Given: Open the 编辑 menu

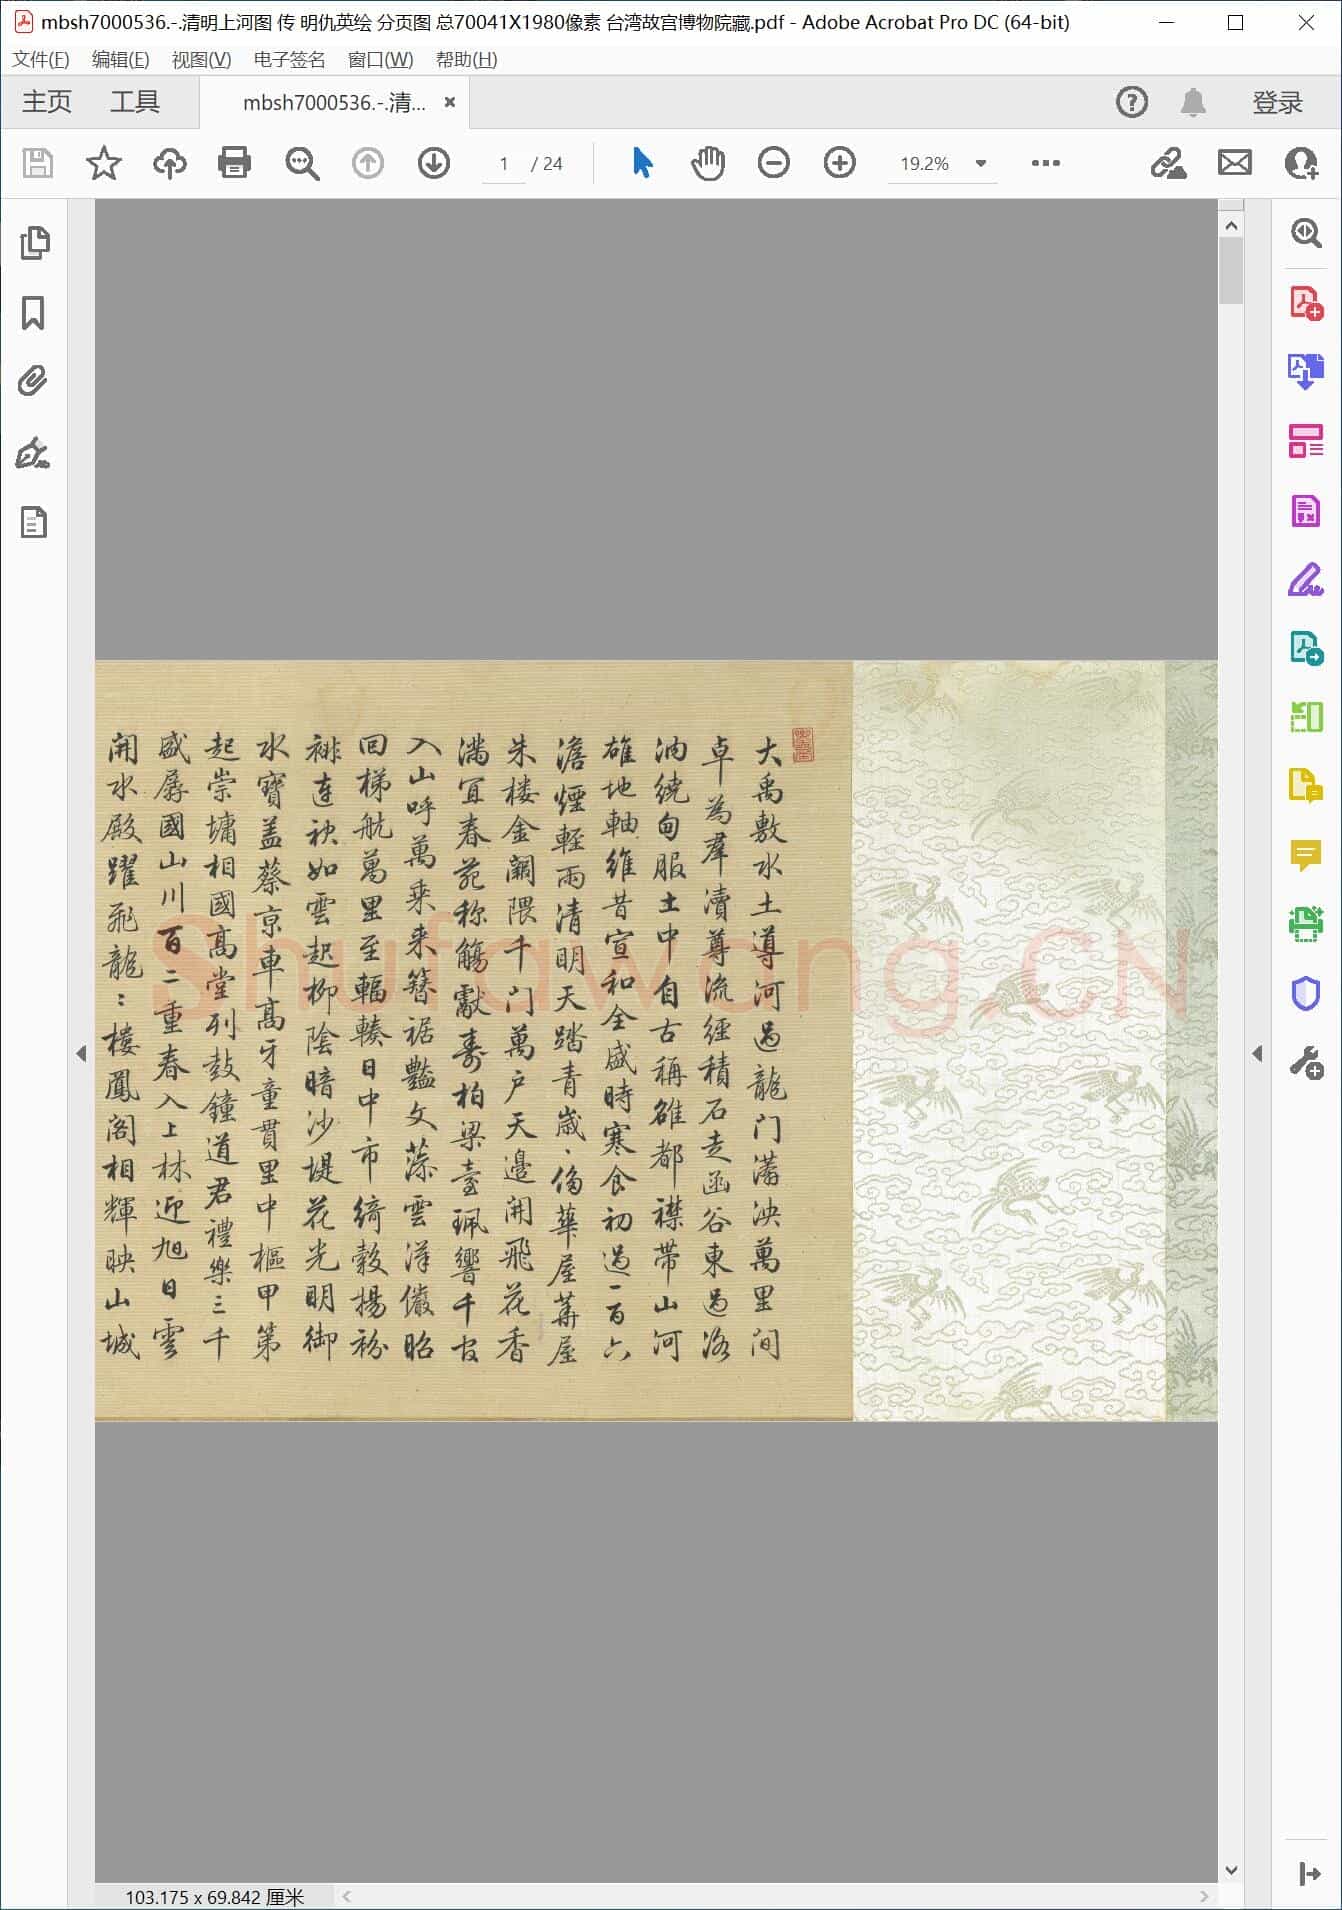Looking at the screenshot, I should pos(121,59).
